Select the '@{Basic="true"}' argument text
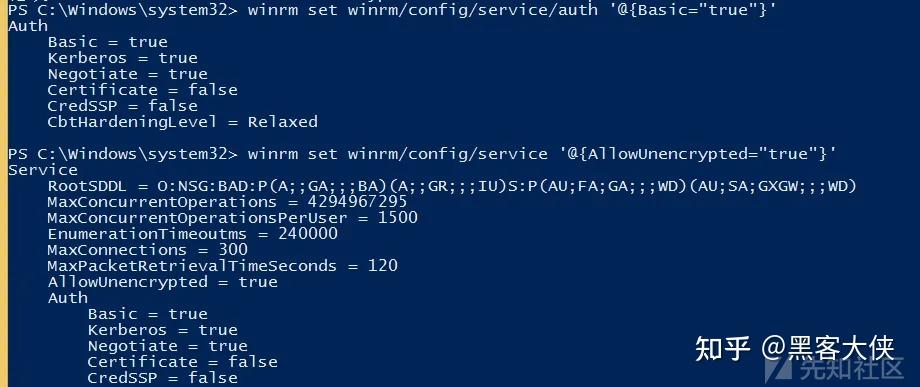The width and height of the screenshot is (920, 387). pos(697,10)
